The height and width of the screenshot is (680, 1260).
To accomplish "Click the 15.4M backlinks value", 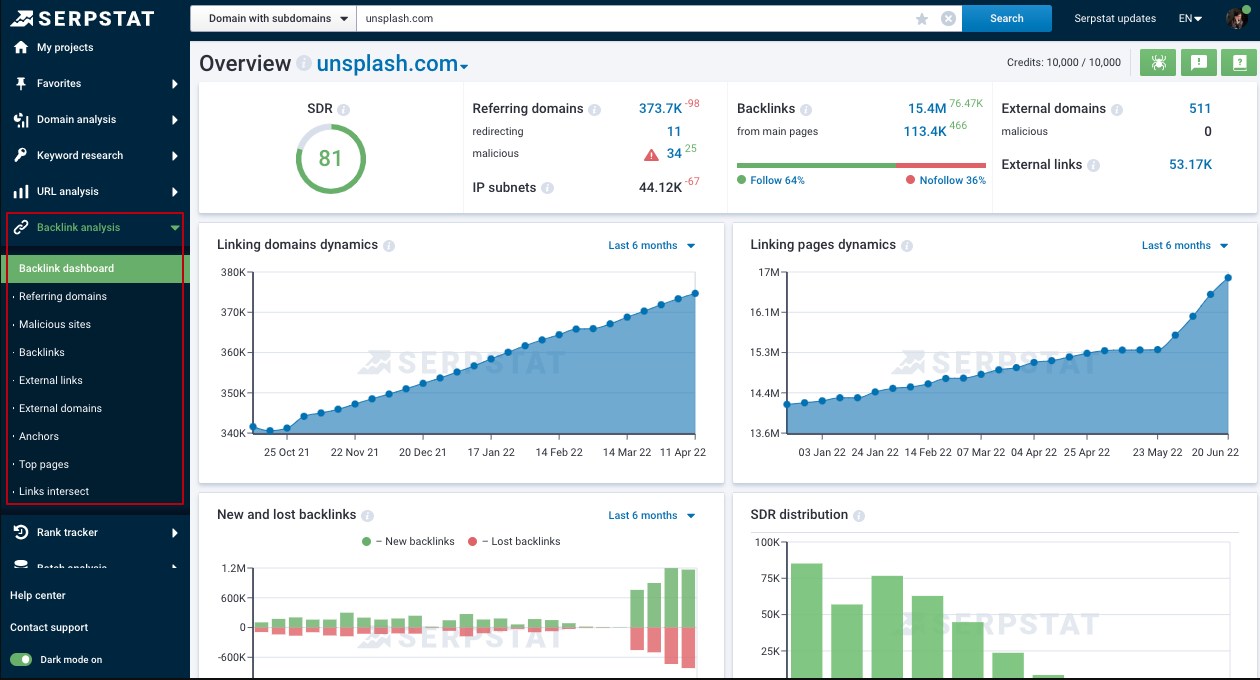I will coord(927,108).
